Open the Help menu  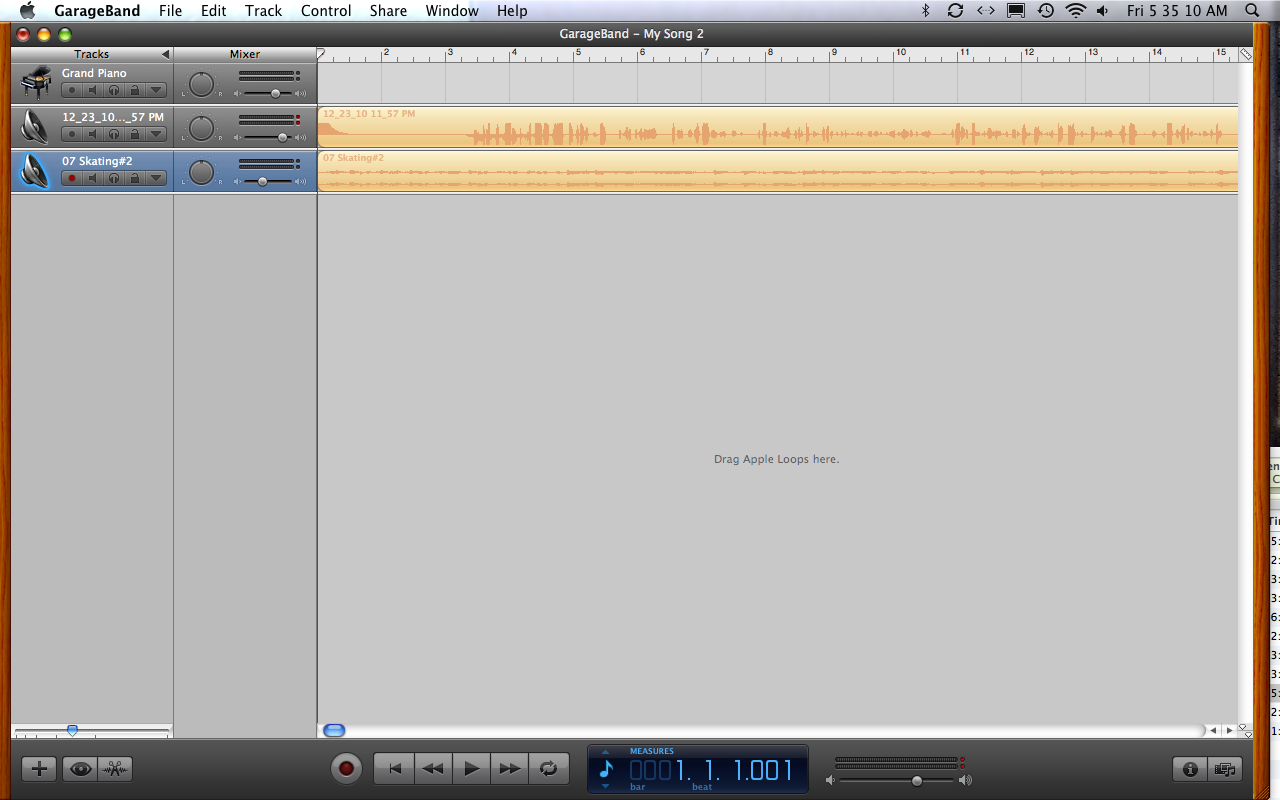512,11
